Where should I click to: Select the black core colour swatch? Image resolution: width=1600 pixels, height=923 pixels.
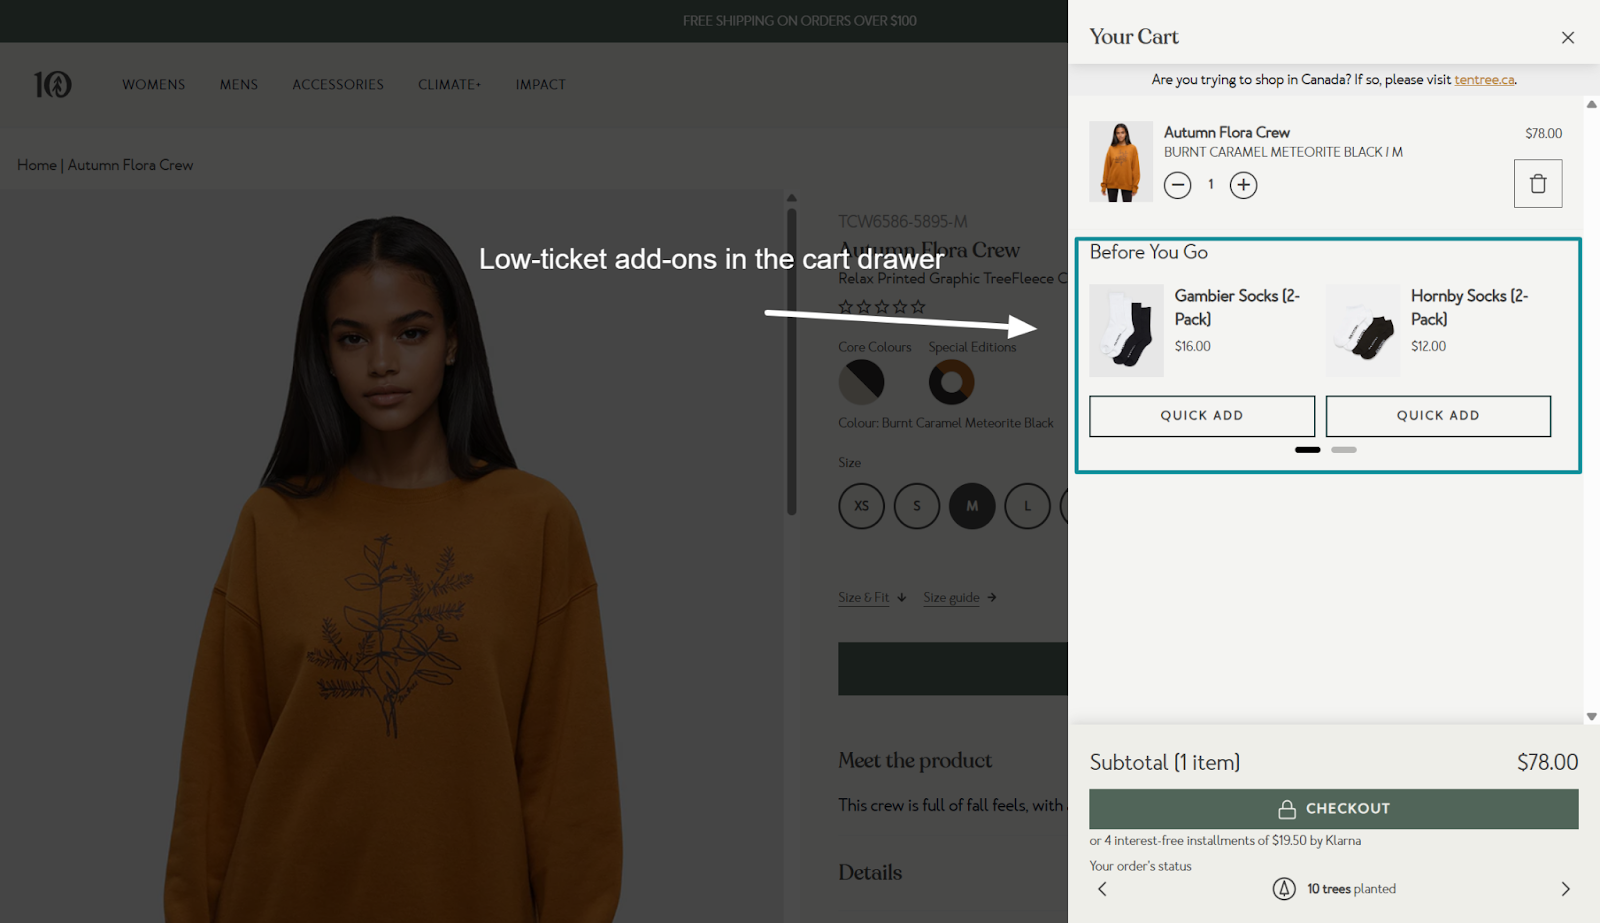[861, 382]
